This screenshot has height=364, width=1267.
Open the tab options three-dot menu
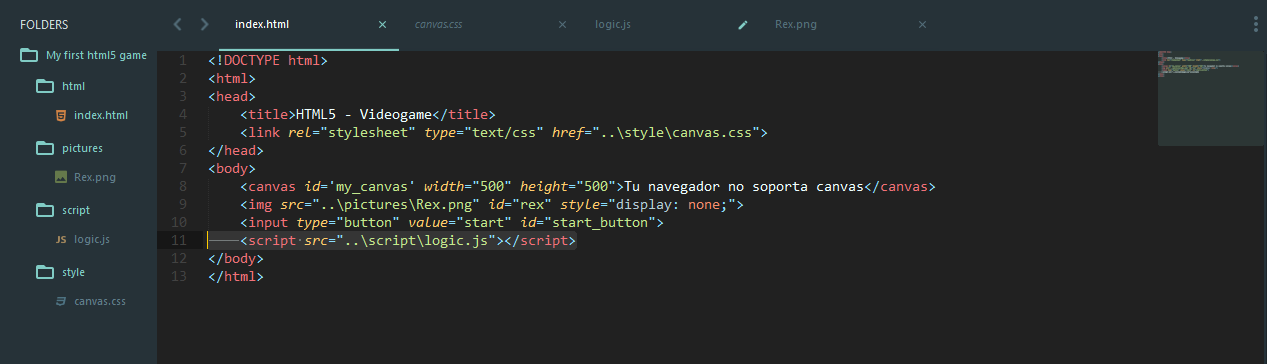[1256, 24]
